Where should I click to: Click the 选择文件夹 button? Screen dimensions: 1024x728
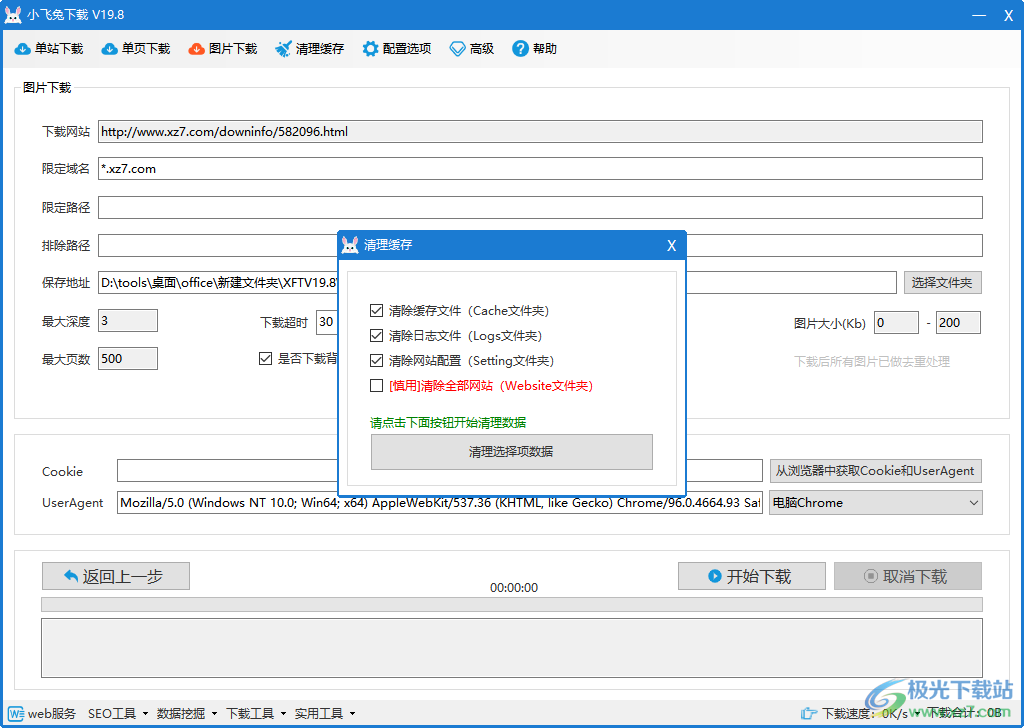click(x=942, y=283)
